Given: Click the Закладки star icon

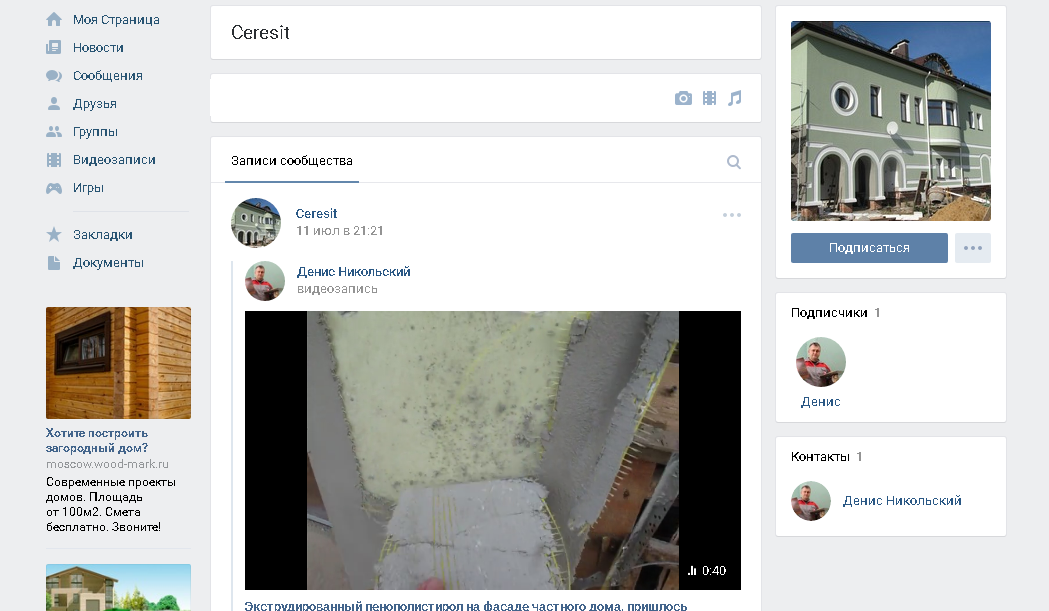Looking at the screenshot, I should coord(54,234).
